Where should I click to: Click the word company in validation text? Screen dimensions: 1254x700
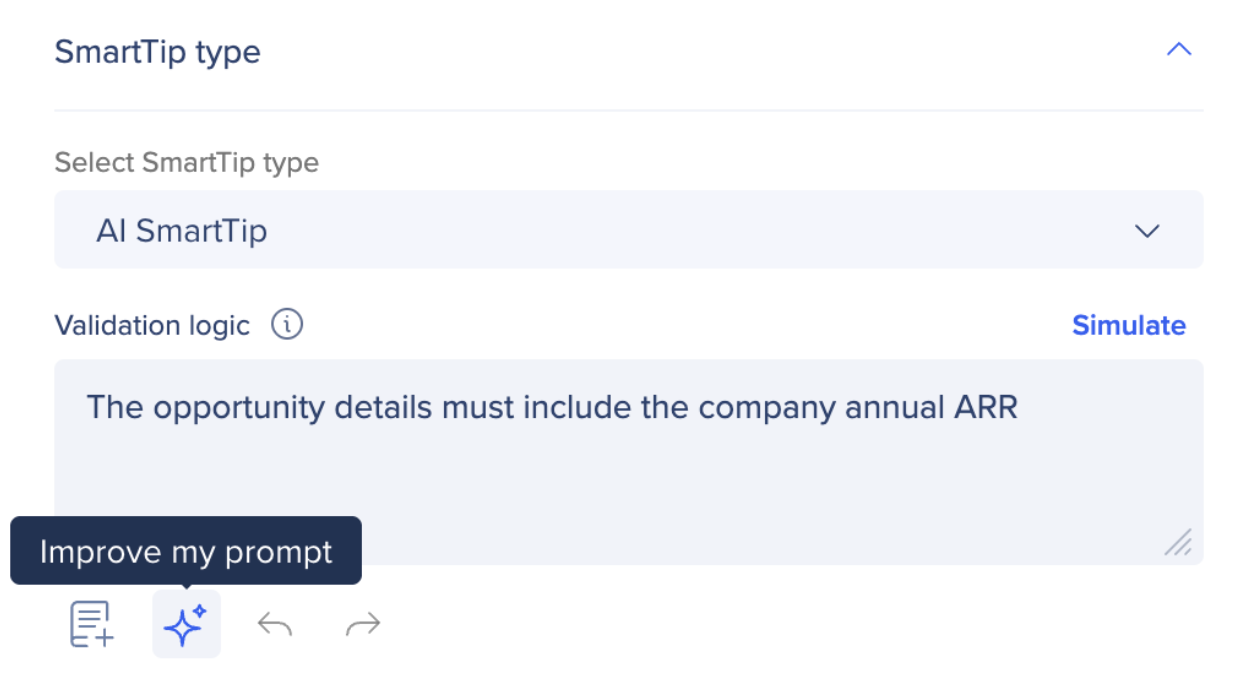tap(767, 408)
